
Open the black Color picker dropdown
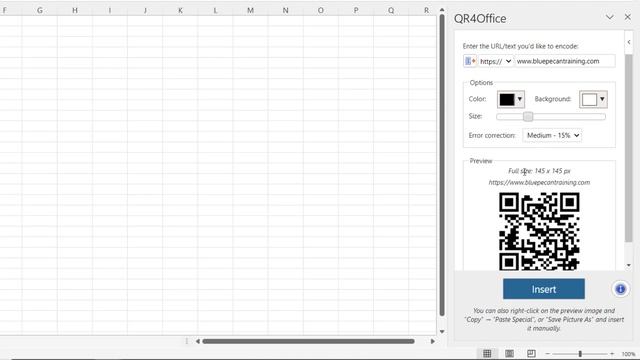pos(511,99)
